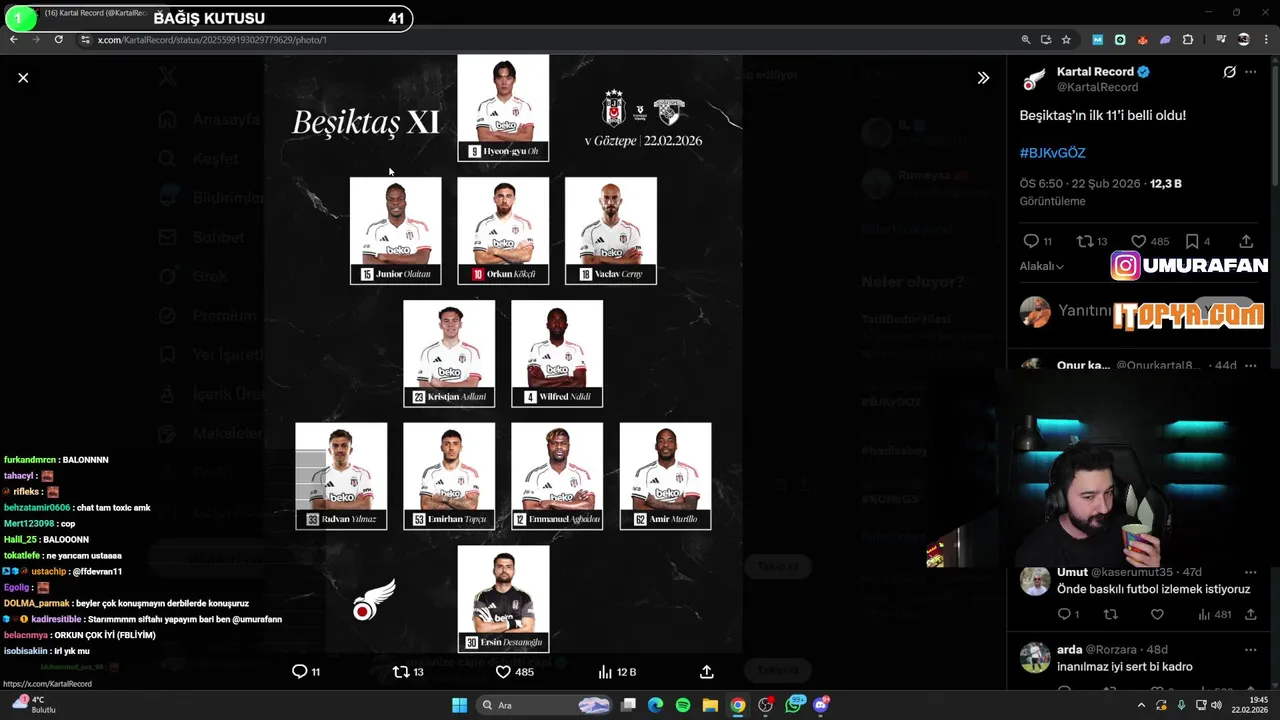Open Kartal Record profile name link
Viewport: 1280px width, 720px height.
click(x=1095, y=72)
